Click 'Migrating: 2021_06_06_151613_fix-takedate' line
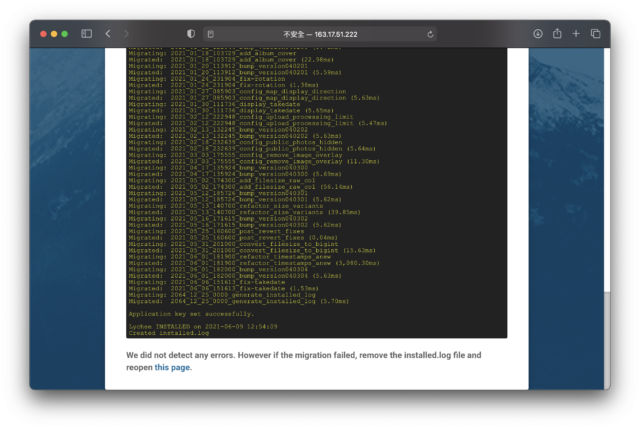 pyautogui.click(x=207, y=282)
